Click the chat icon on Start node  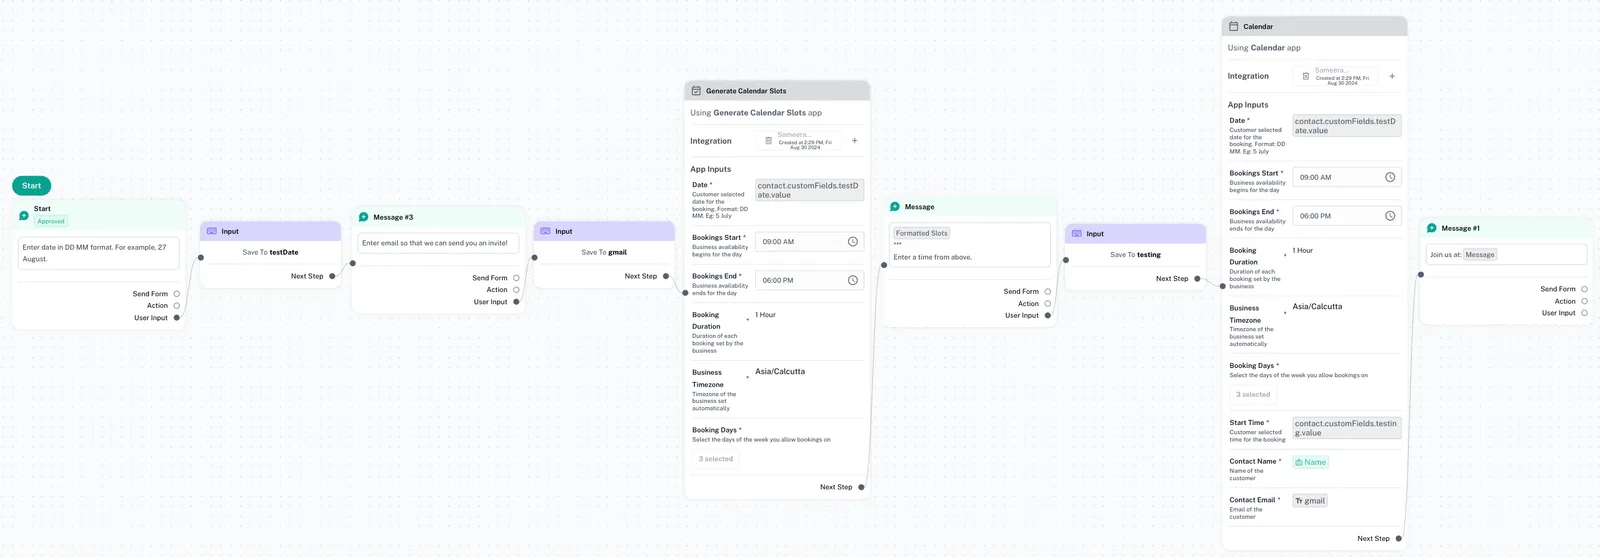(24, 215)
